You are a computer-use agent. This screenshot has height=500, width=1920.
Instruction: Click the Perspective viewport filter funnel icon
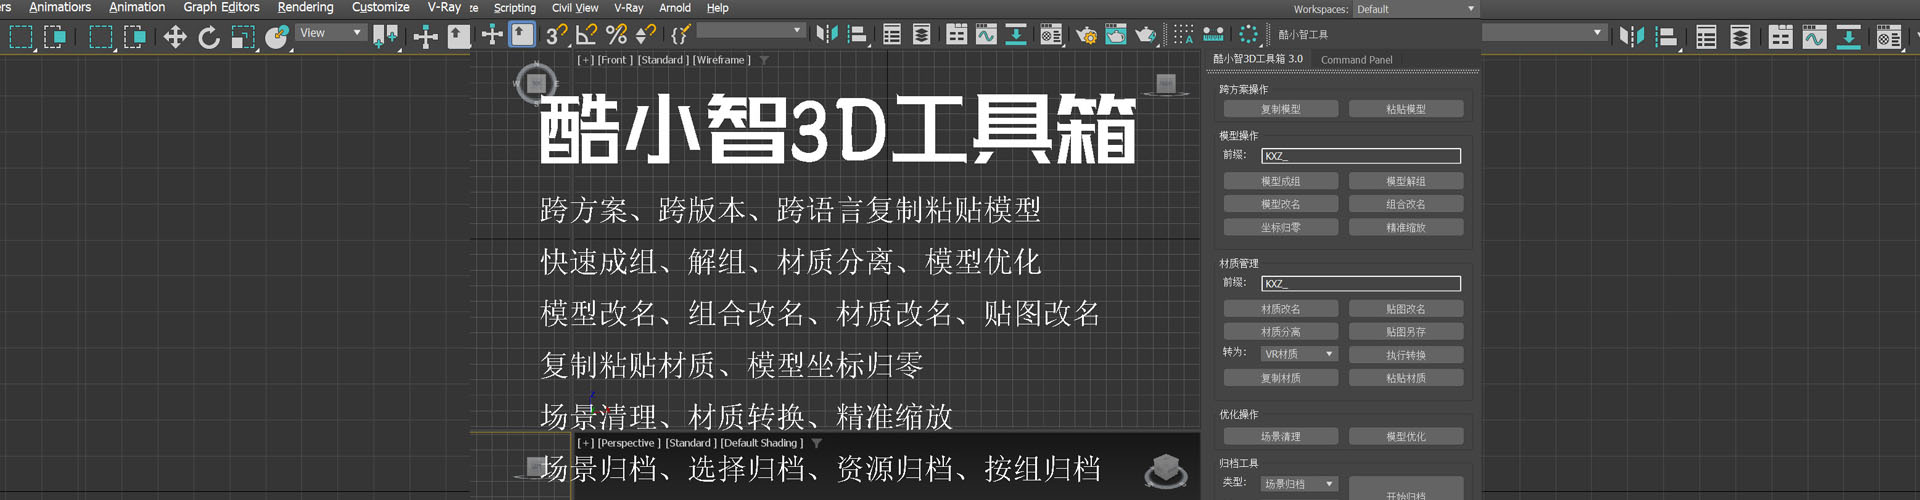pyautogui.click(x=816, y=443)
